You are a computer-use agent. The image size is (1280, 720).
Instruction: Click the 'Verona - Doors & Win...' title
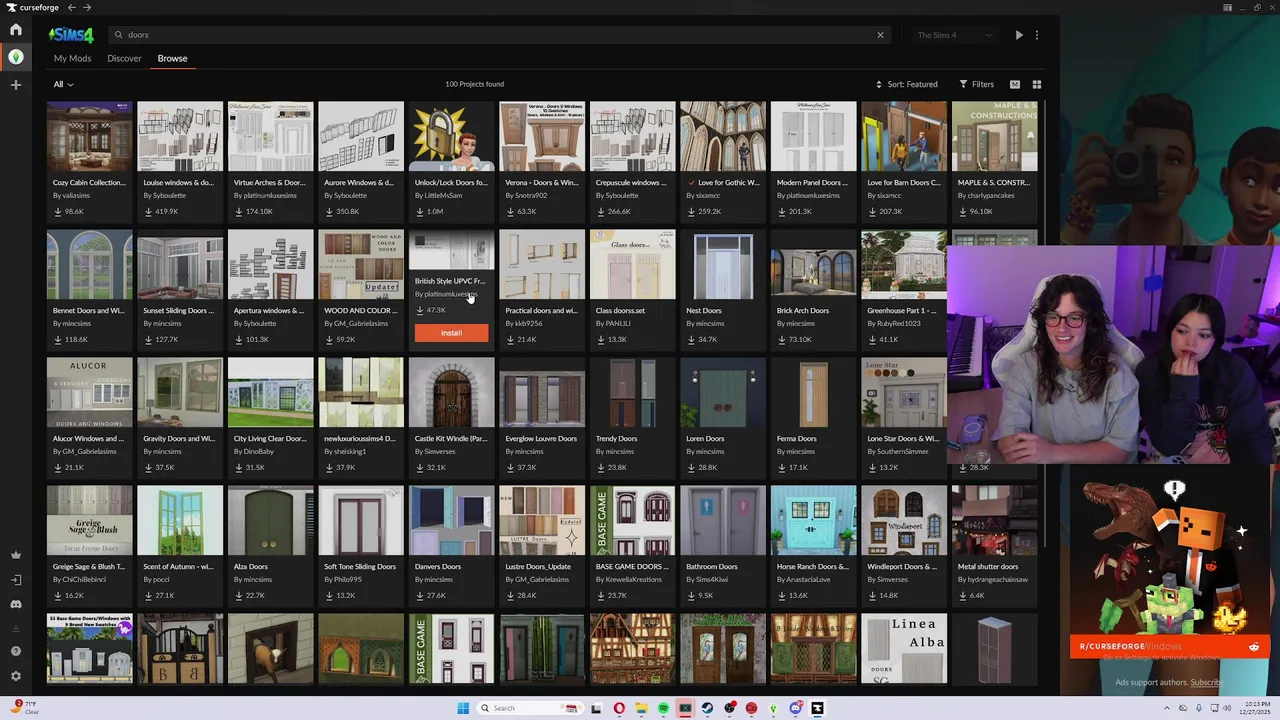(541, 183)
